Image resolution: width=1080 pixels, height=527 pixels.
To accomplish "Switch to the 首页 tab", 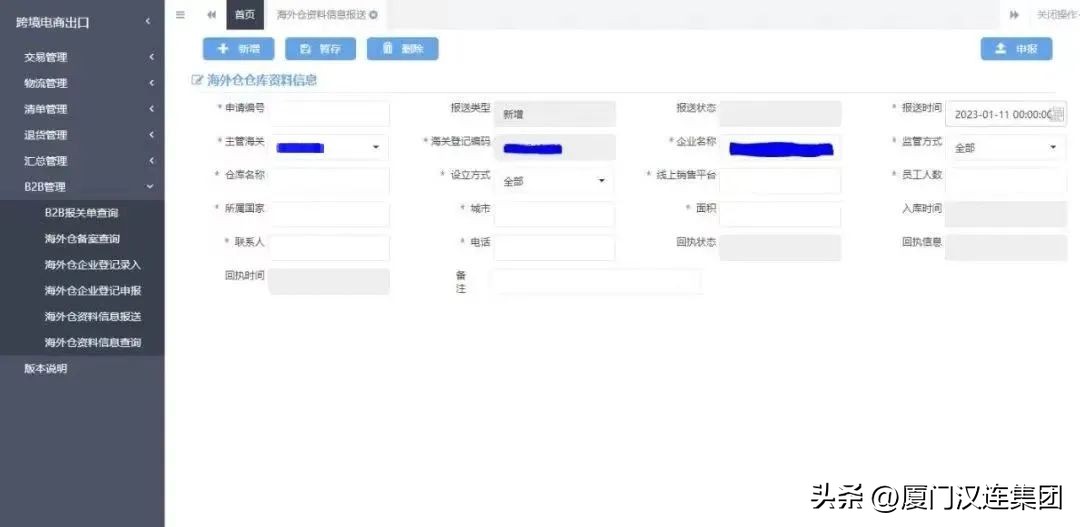I will 245,14.
